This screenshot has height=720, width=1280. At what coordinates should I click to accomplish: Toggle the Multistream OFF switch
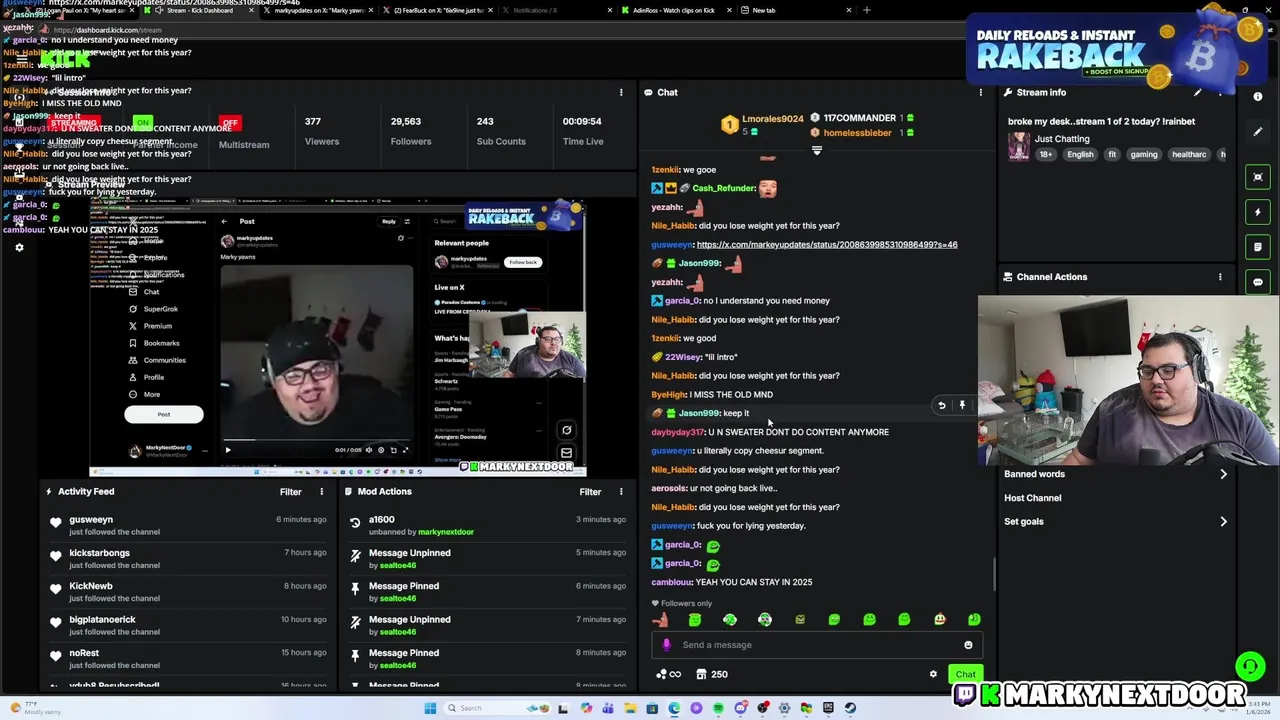[231, 123]
